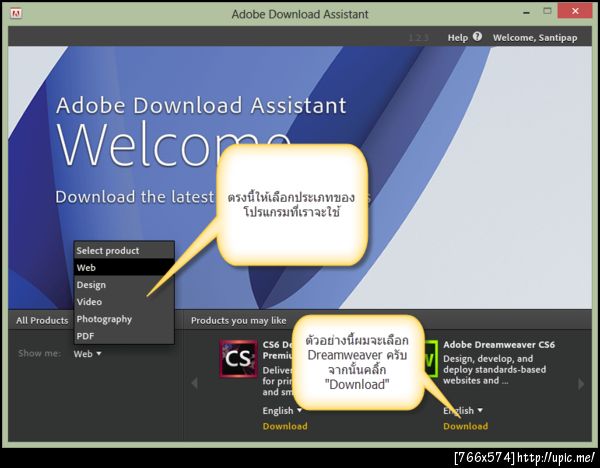Viewport: 600px width, 468px height.
Task: Click Welcome, Santipap account text
Action: click(535, 38)
